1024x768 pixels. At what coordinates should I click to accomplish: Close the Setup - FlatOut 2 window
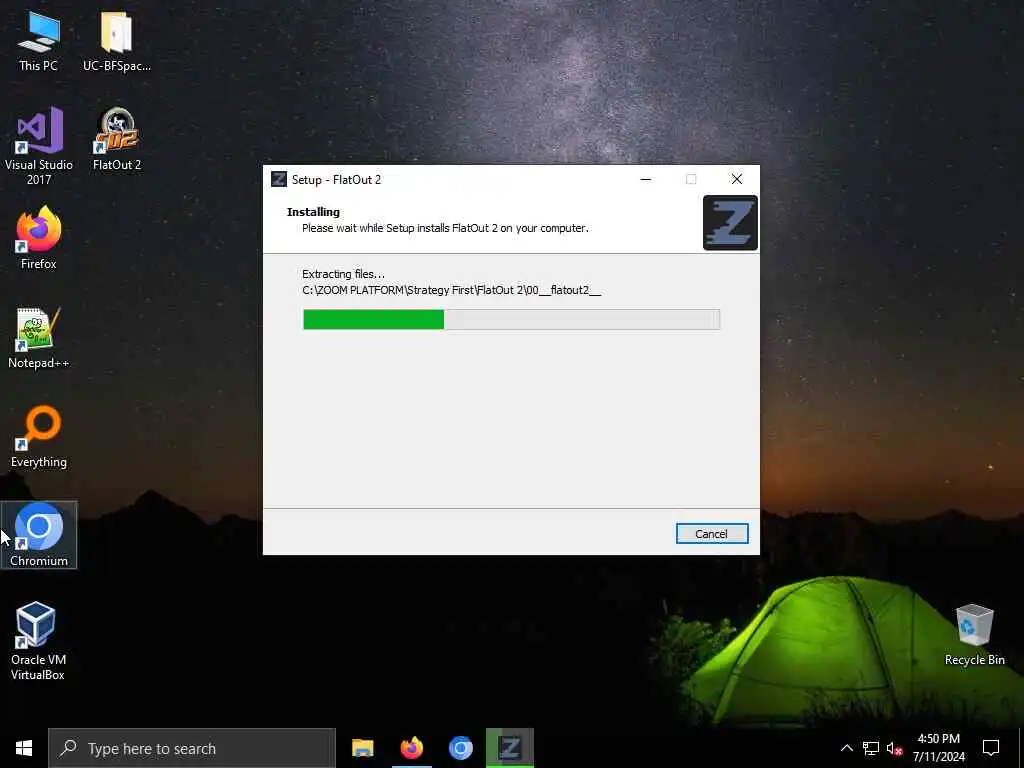coord(737,179)
